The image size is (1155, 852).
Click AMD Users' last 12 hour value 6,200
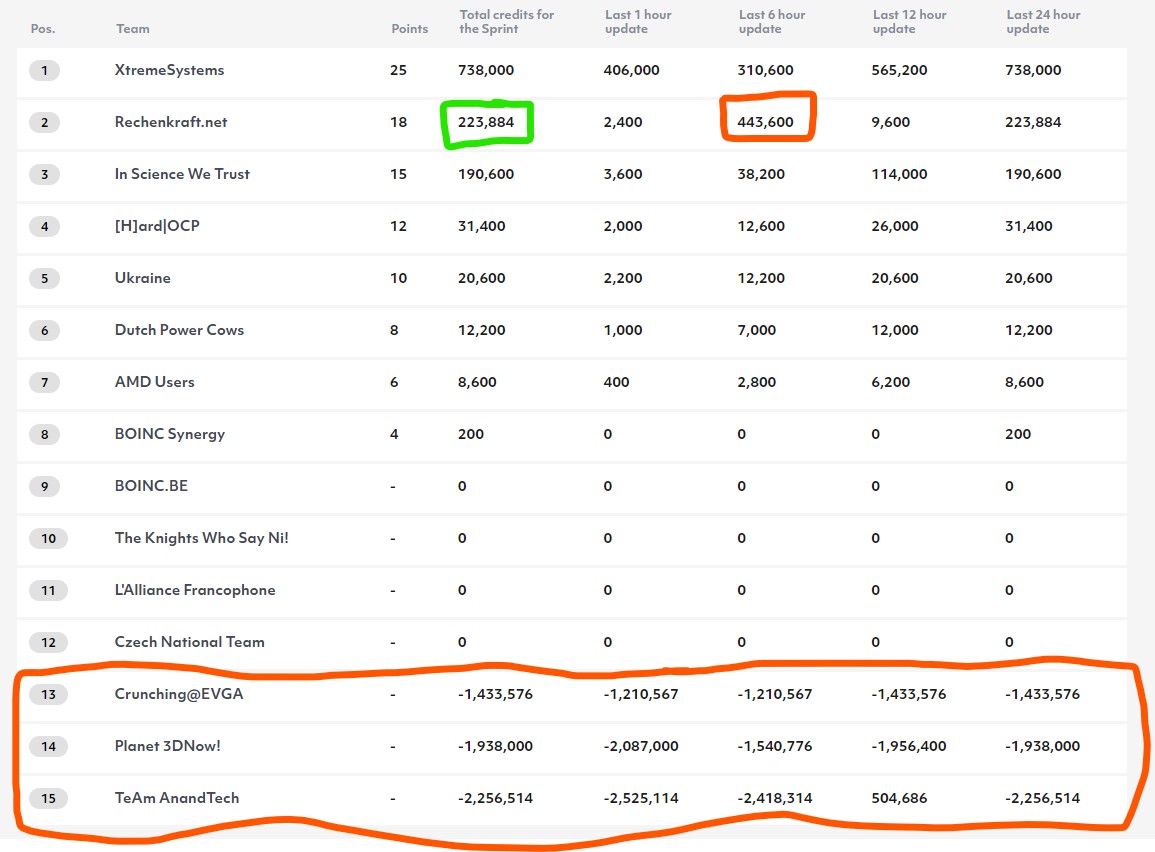tap(891, 382)
